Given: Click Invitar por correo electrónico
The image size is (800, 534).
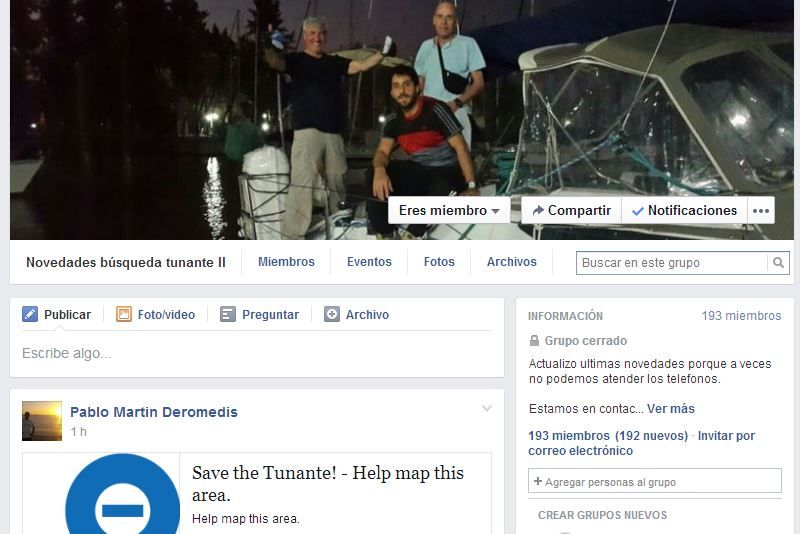Looking at the screenshot, I should pyautogui.click(x=641, y=443).
